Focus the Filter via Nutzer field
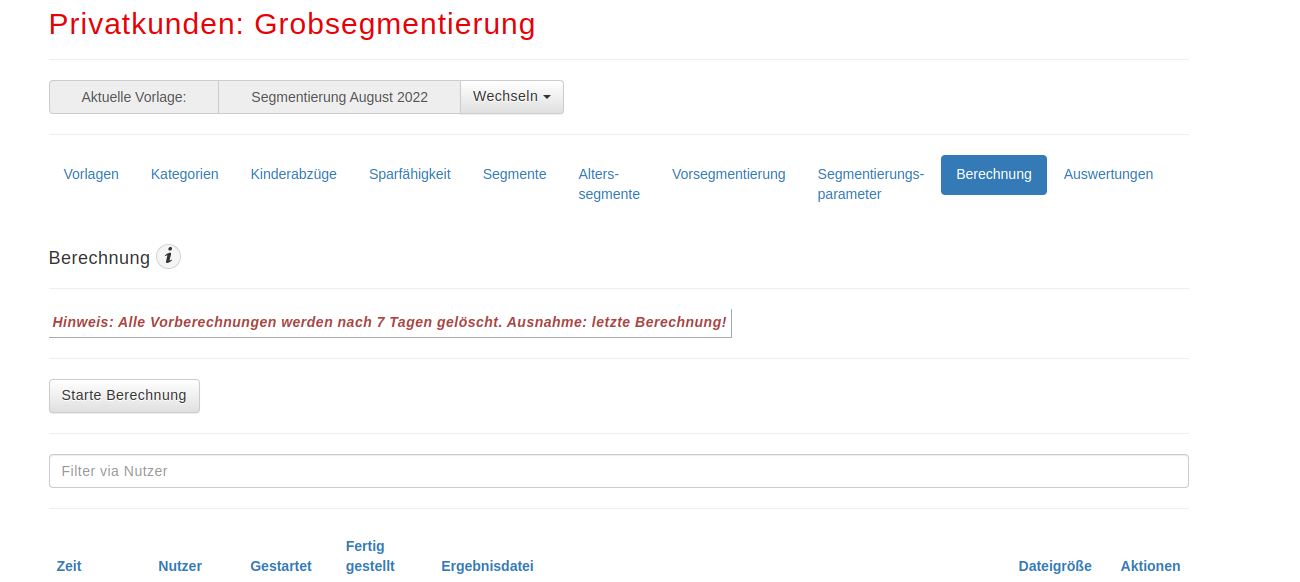The width and height of the screenshot is (1300, 582). click(619, 471)
